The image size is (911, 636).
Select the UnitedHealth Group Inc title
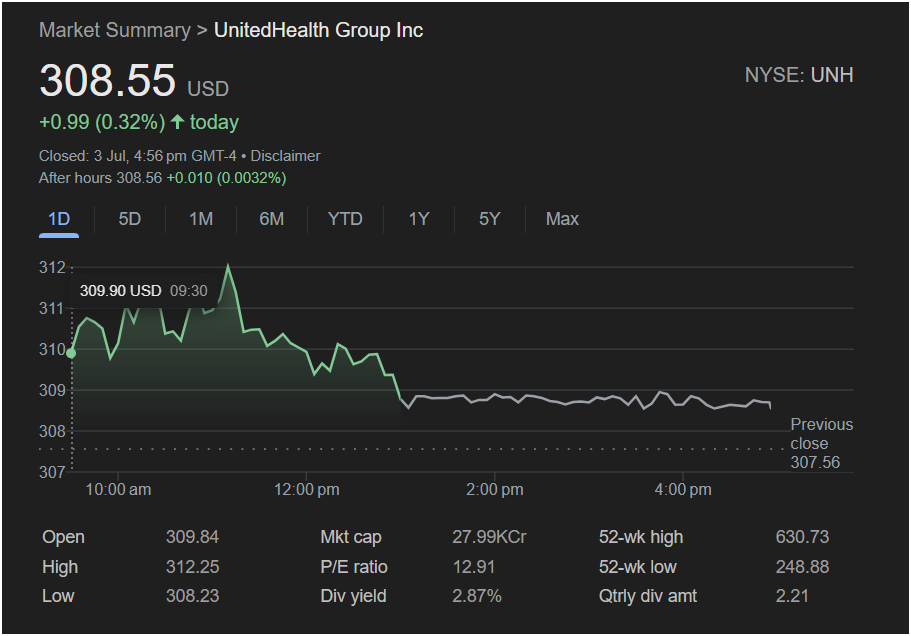(x=318, y=30)
